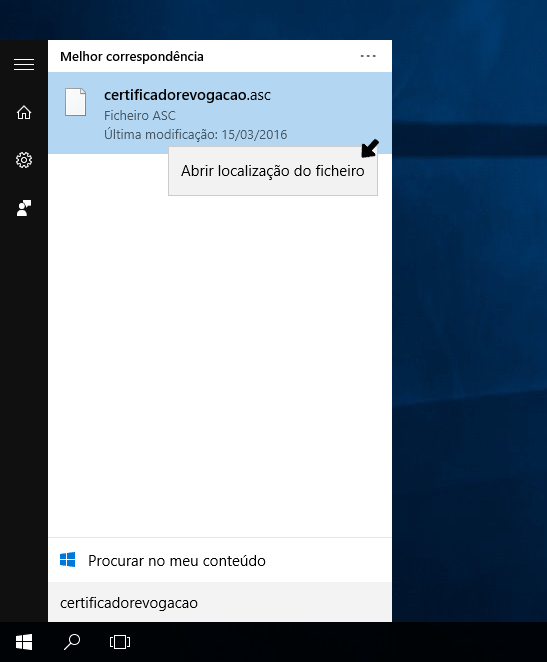This screenshot has width=547, height=662.
Task: Focus the search box containing 'certificadorevogacao'
Action: pos(220,602)
